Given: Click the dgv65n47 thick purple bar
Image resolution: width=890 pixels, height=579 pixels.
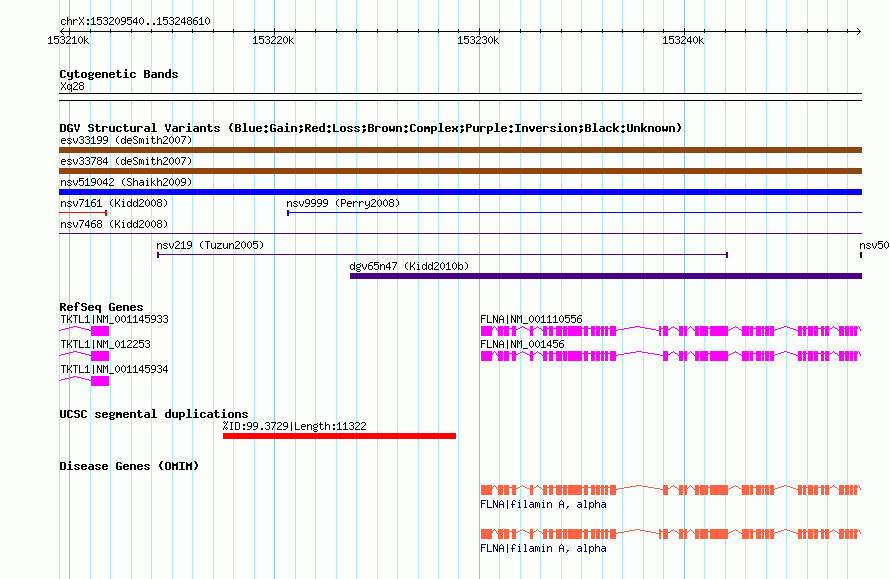Looking at the screenshot, I should coord(606,276).
